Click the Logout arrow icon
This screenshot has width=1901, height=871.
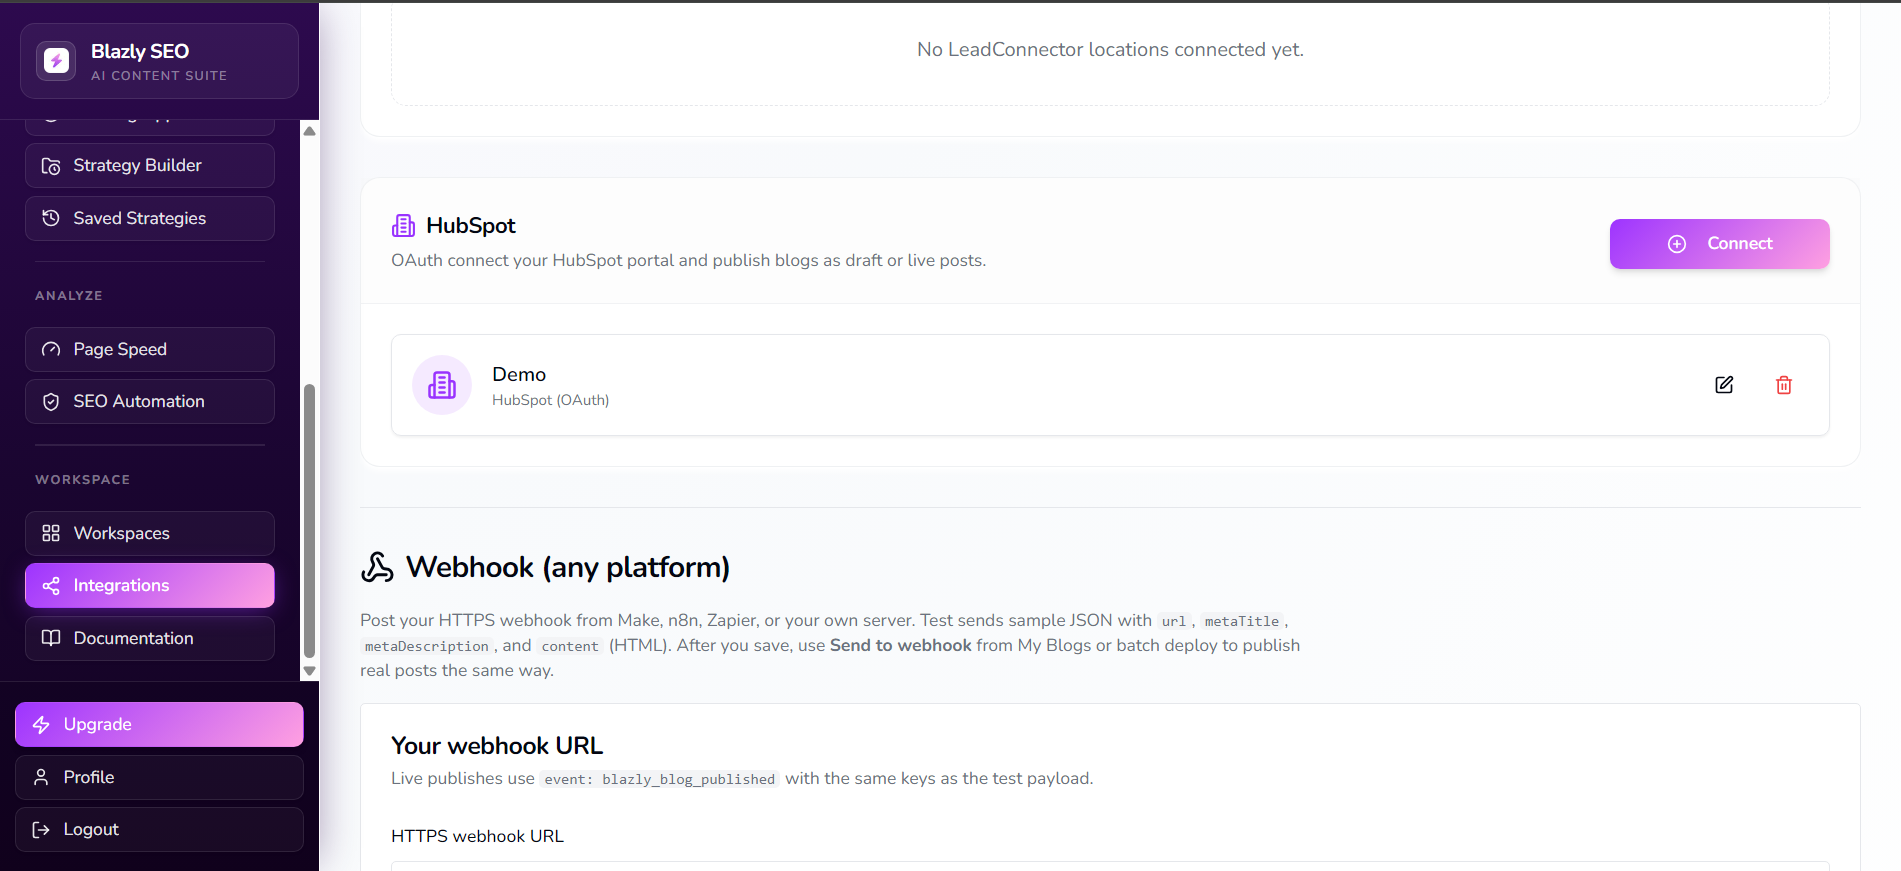[41, 830]
